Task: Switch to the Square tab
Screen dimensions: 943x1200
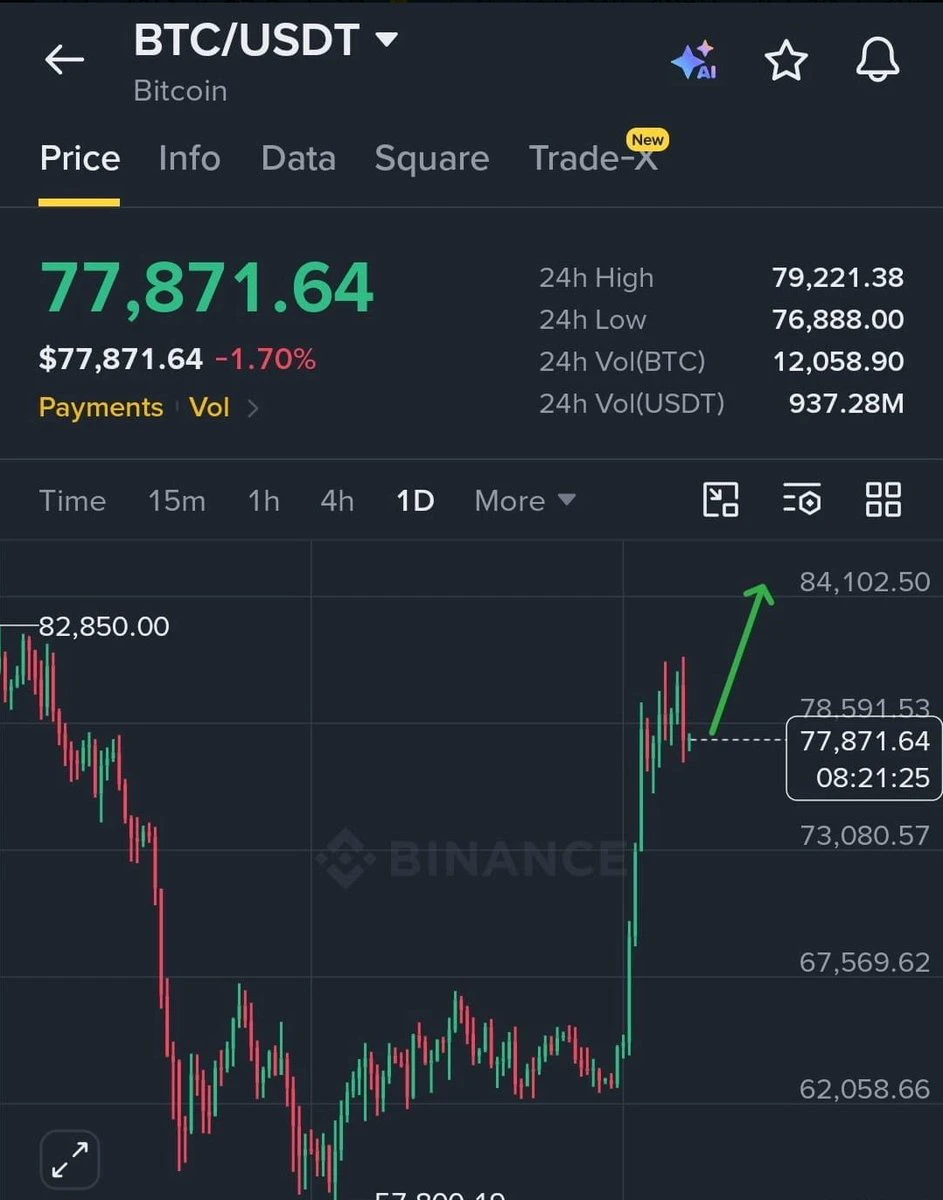Action: (432, 158)
